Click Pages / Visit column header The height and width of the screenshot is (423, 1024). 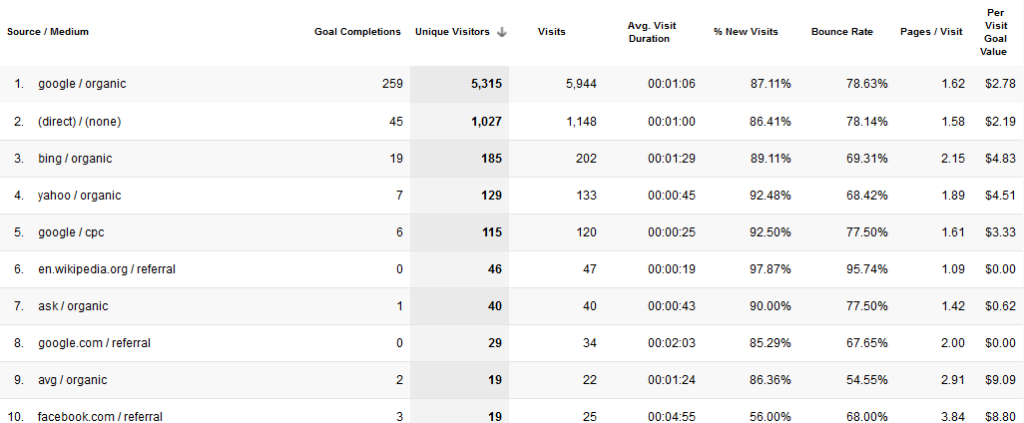point(931,32)
